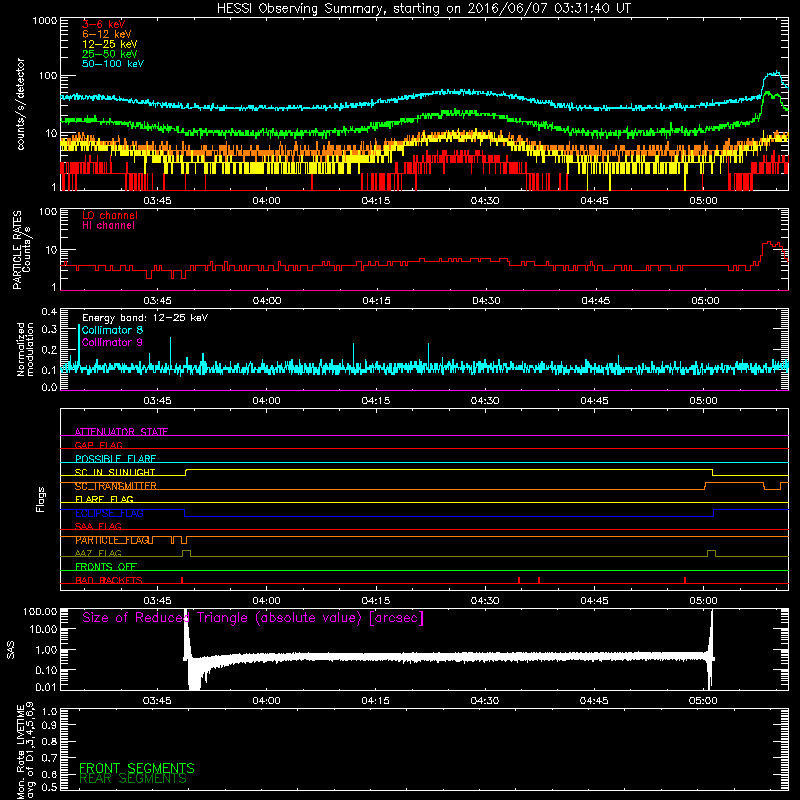Select the yellow 12-25 keV legend entry

[x=110, y=44]
